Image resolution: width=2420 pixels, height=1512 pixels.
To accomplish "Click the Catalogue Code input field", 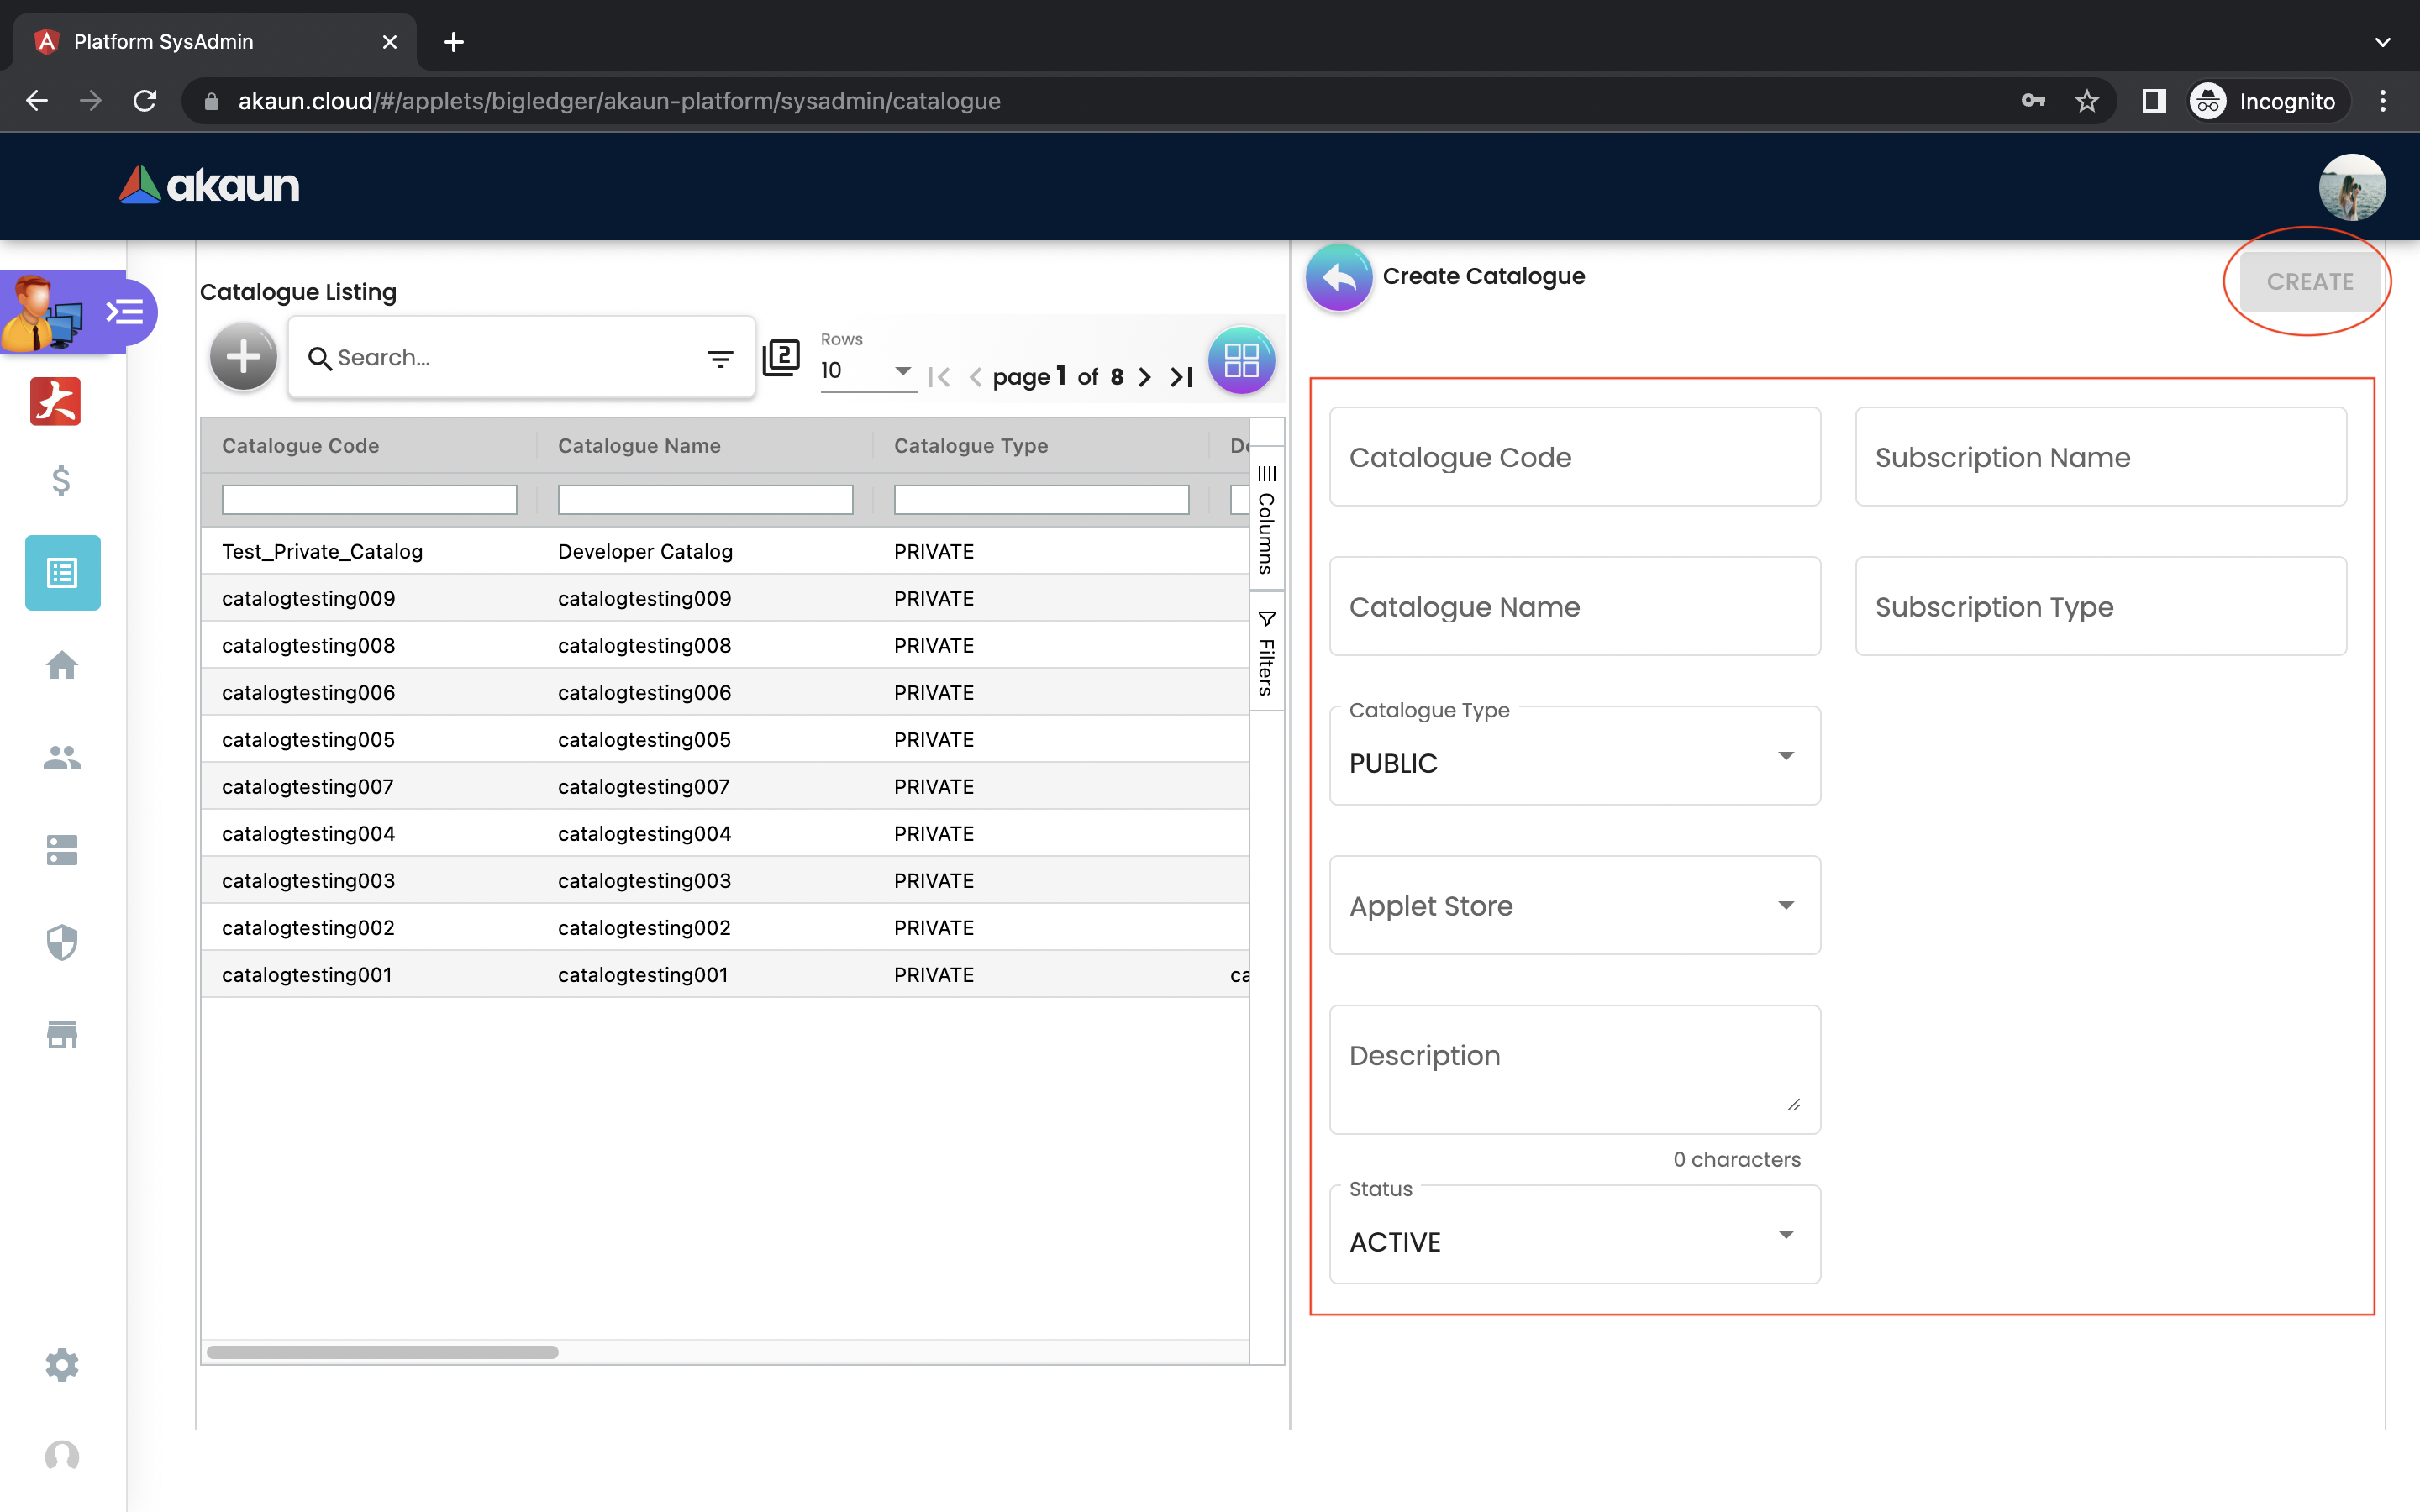I will (x=1574, y=457).
